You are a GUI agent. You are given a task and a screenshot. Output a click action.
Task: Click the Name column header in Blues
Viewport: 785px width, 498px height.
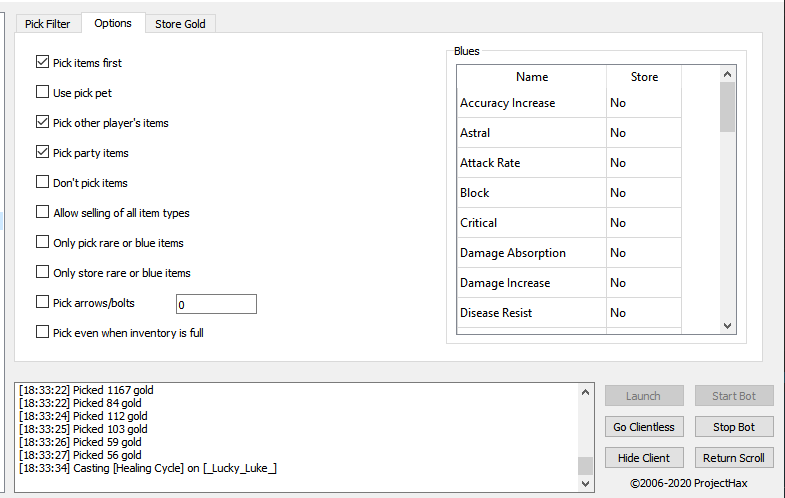click(532, 77)
